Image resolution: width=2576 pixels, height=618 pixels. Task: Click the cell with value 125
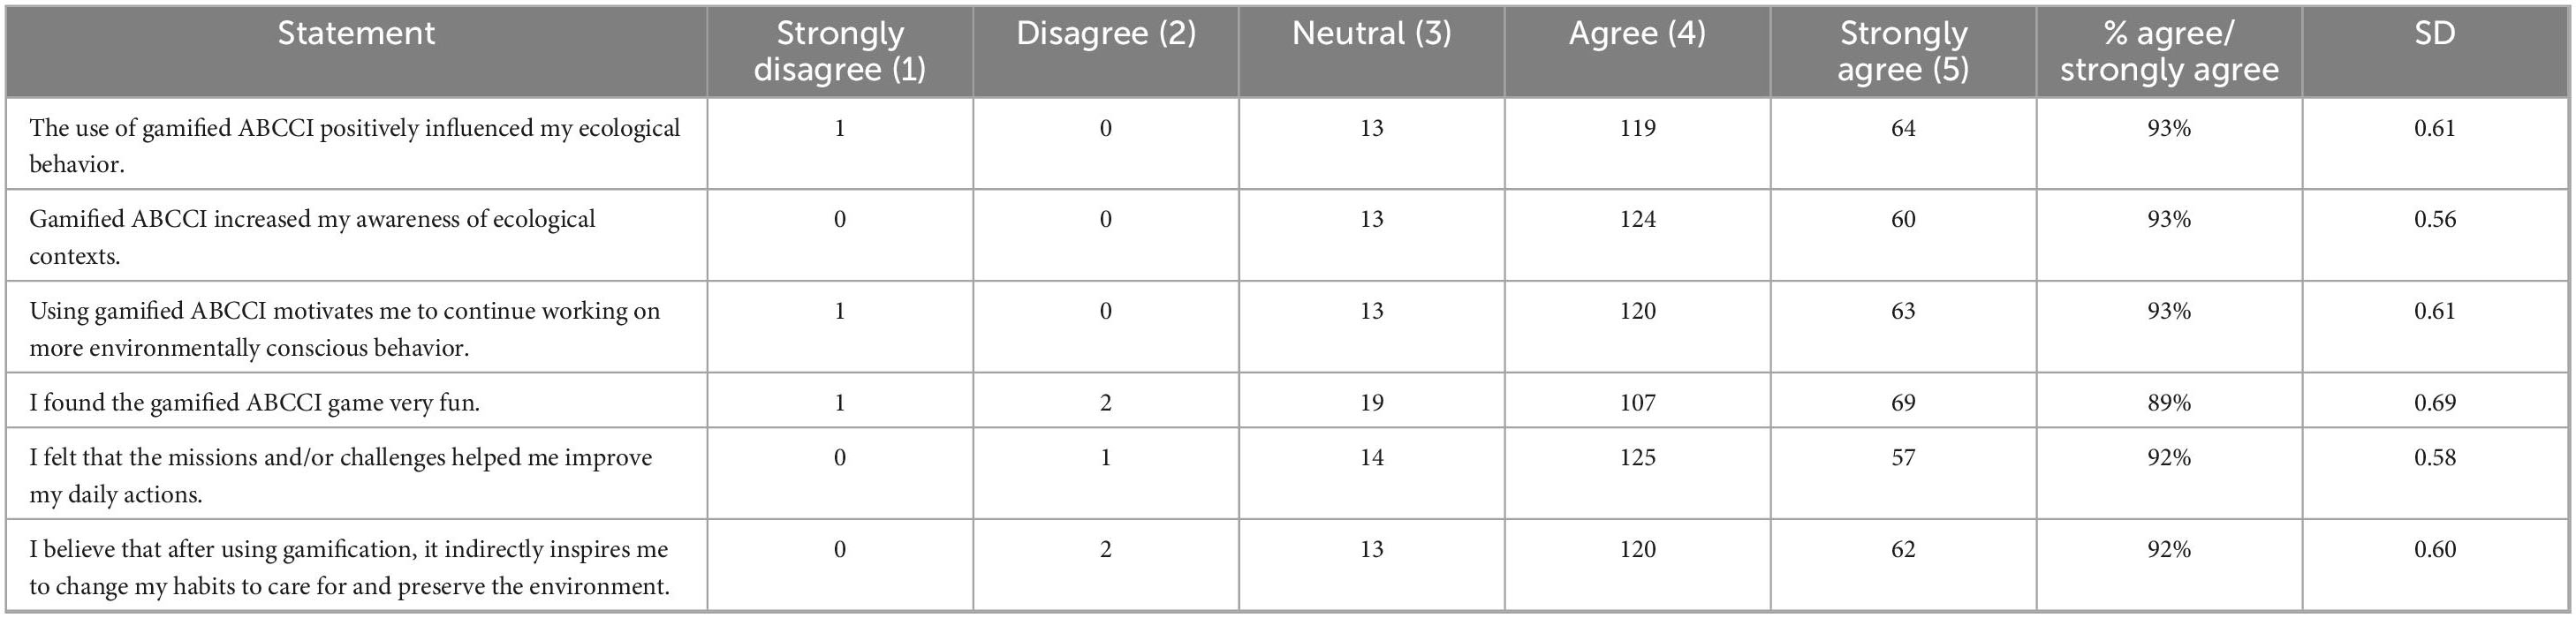(1638, 458)
